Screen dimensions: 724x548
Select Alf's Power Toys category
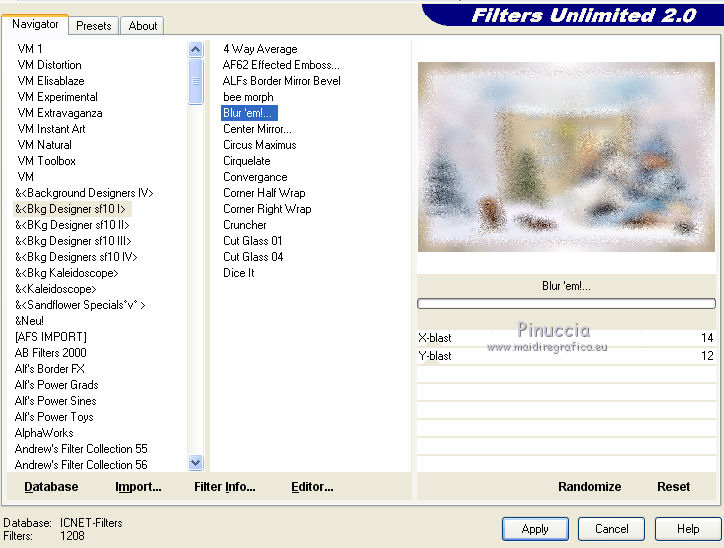click(x=54, y=417)
